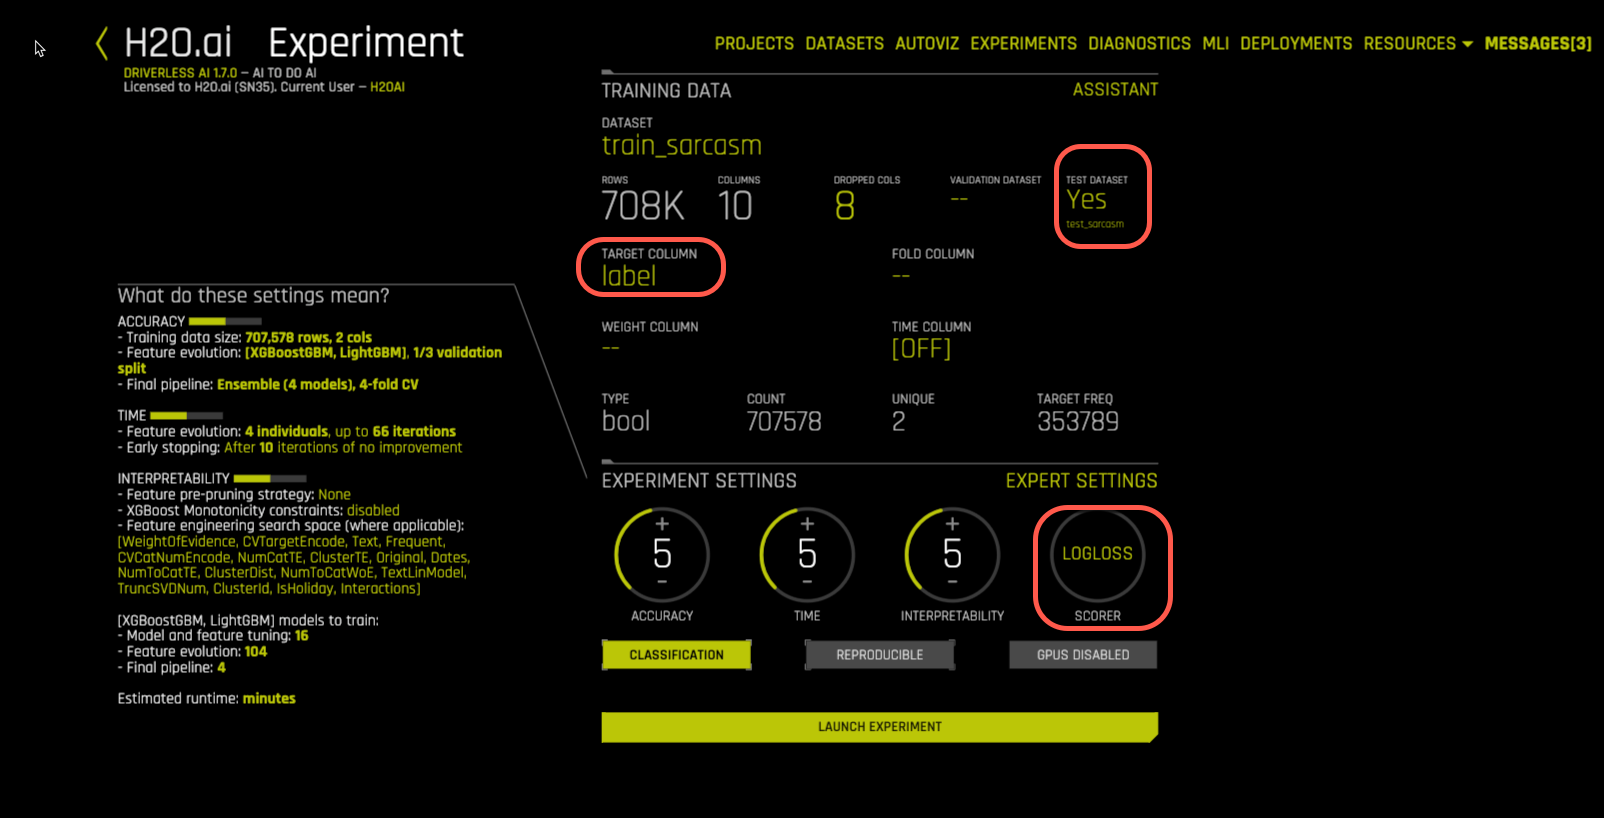Screen dimensions: 1604x818
Task: Choose a validation dataset
Action: click(960, 199)
